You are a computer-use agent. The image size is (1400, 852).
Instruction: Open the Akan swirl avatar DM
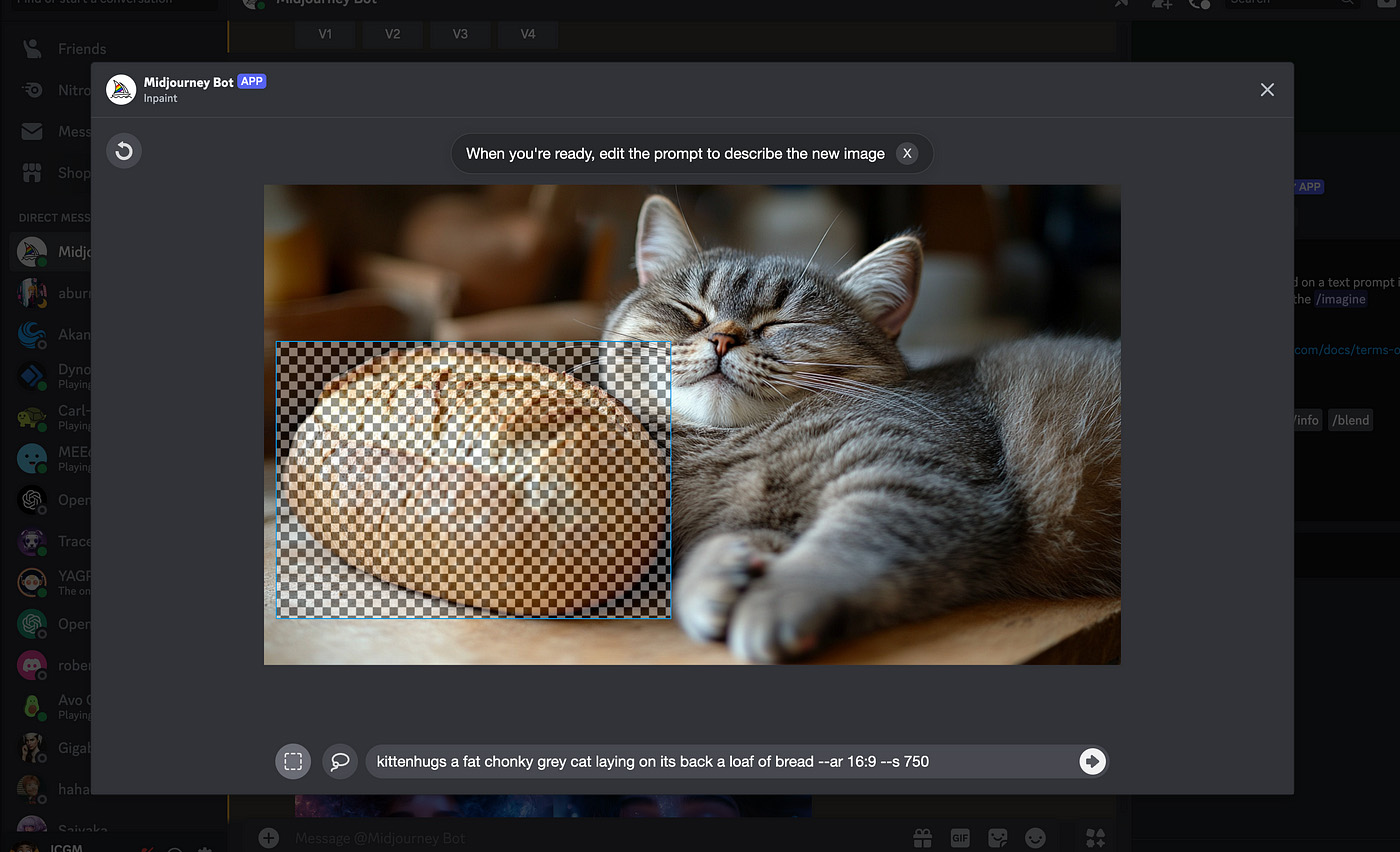(x=52, y=335)
